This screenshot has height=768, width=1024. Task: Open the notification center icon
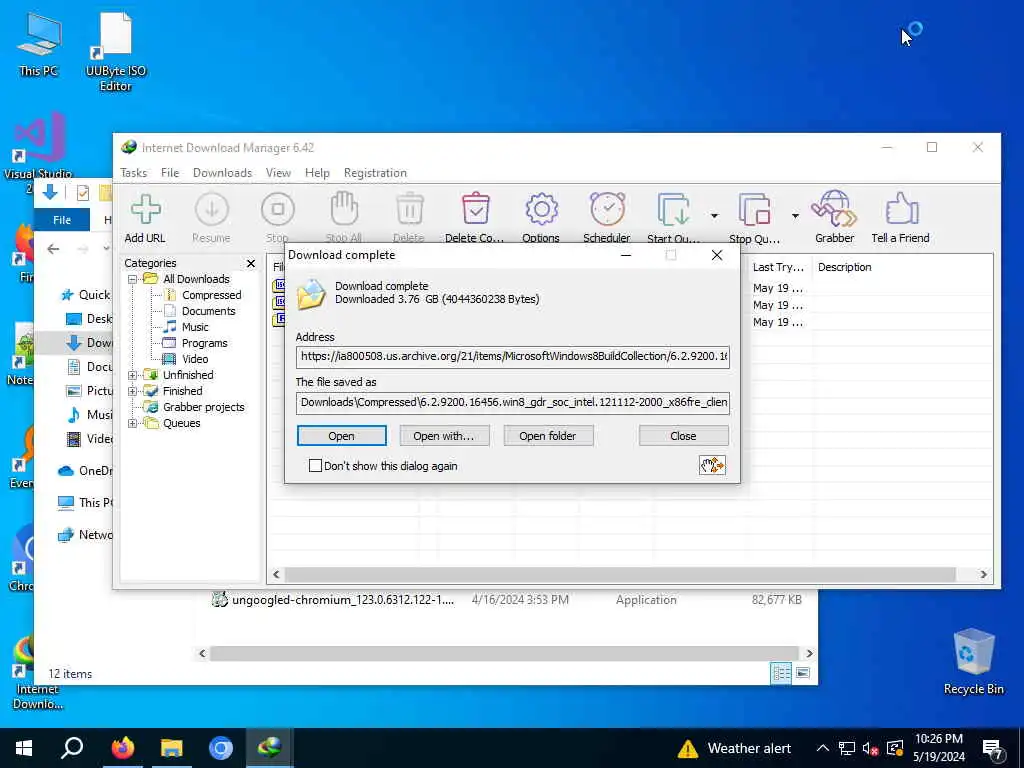coord(993,749)
